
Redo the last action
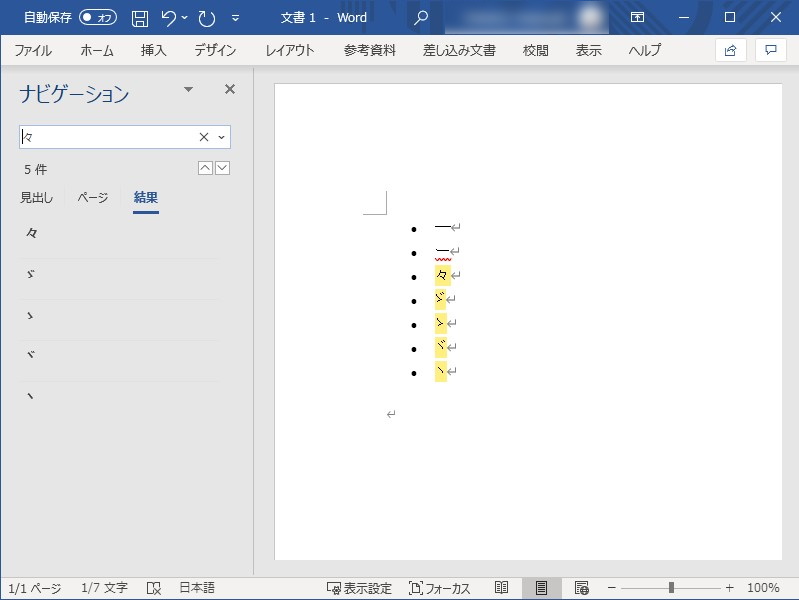coord(207,18)
